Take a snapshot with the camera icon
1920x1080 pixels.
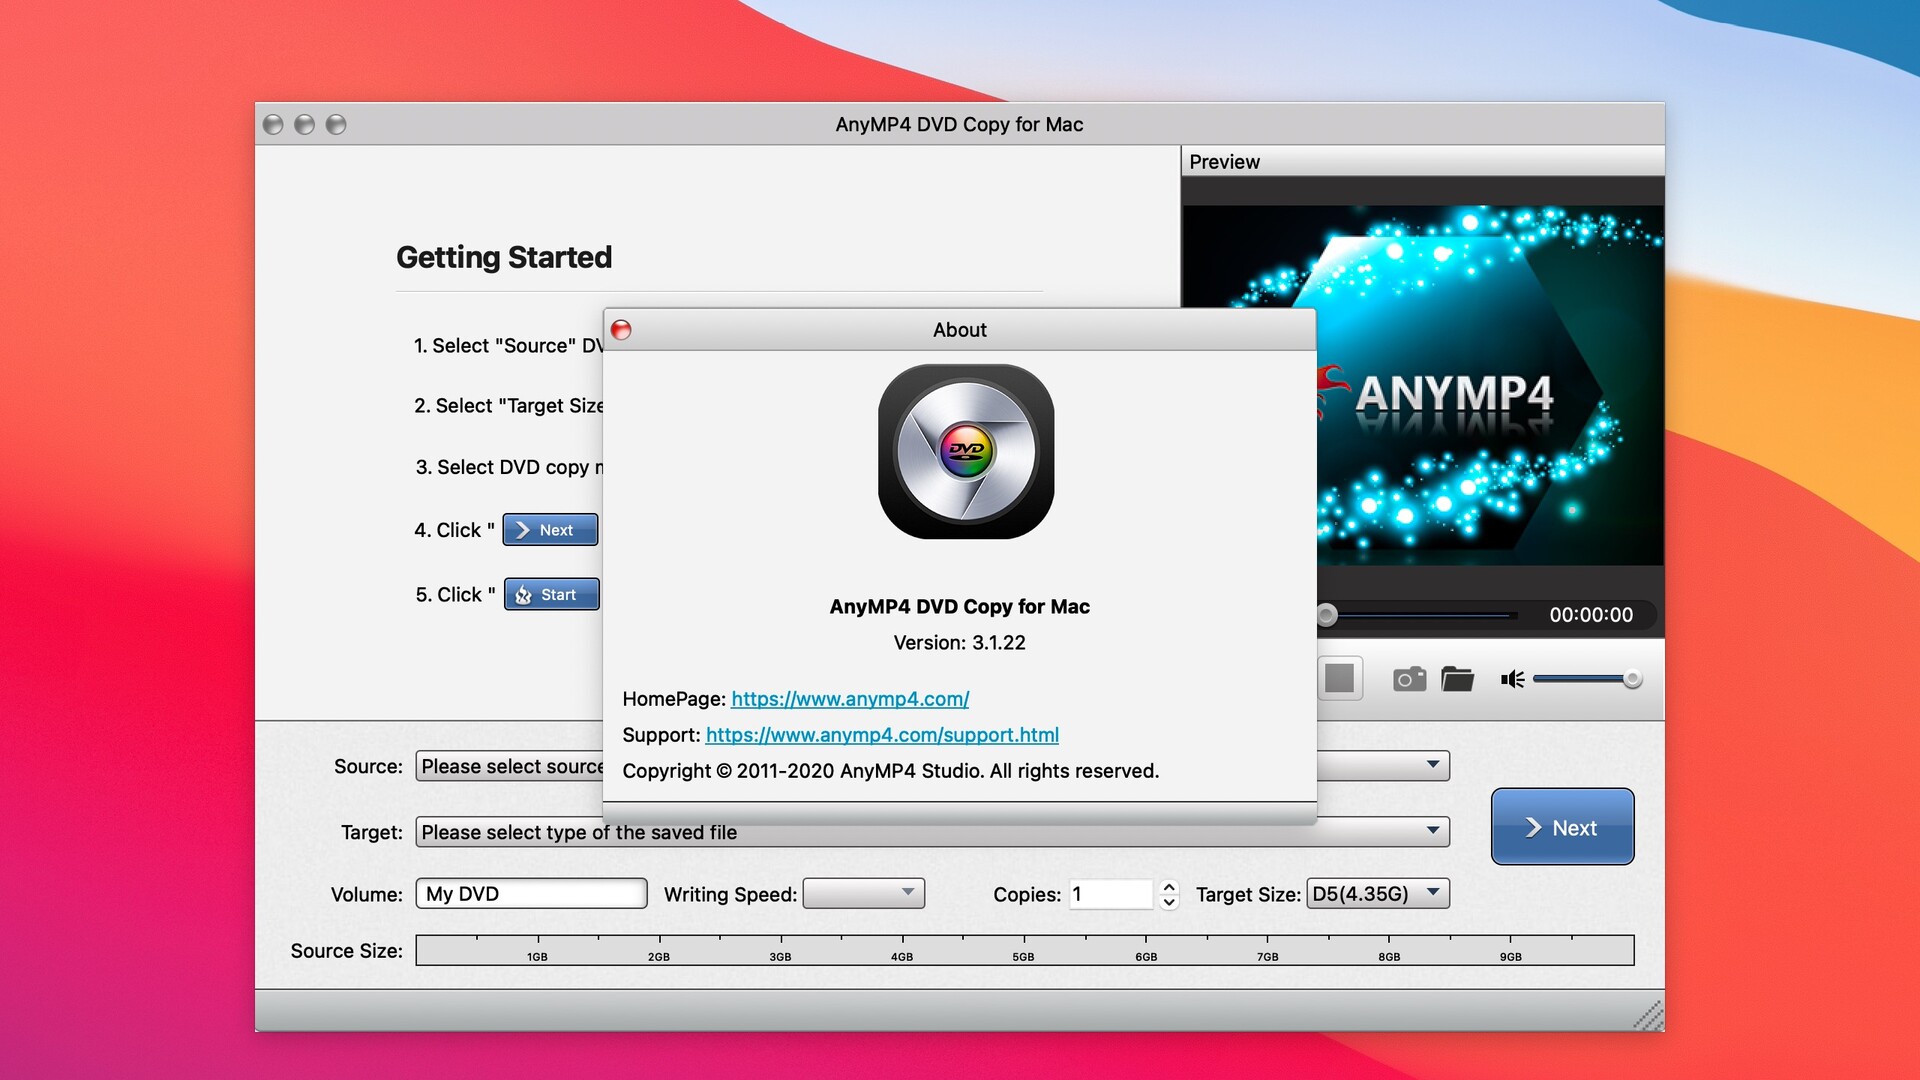click(1409, 678)
